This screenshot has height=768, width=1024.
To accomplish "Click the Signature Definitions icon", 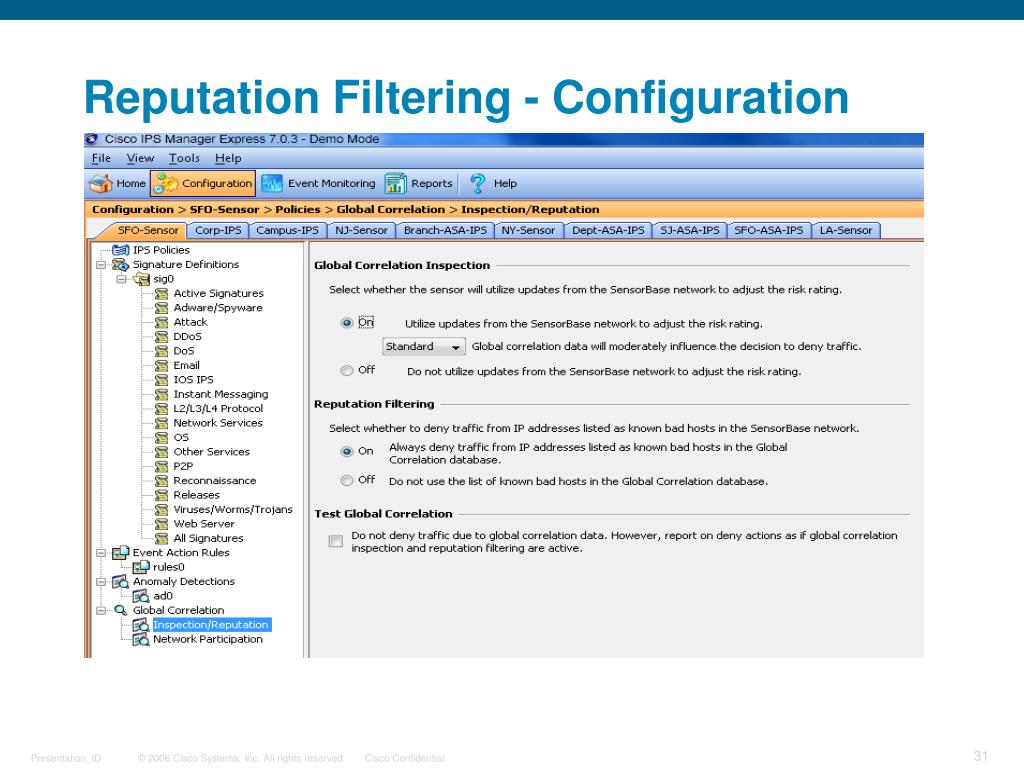I will click(x=120, y=264).
